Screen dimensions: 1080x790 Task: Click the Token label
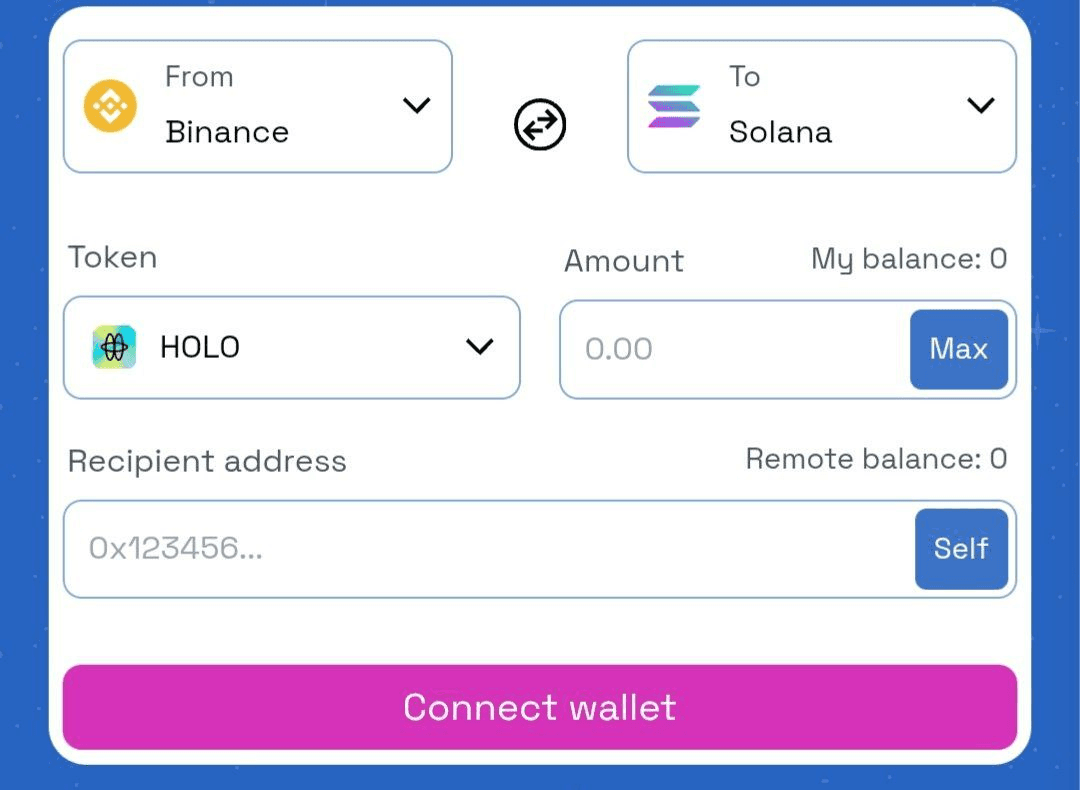112,258
